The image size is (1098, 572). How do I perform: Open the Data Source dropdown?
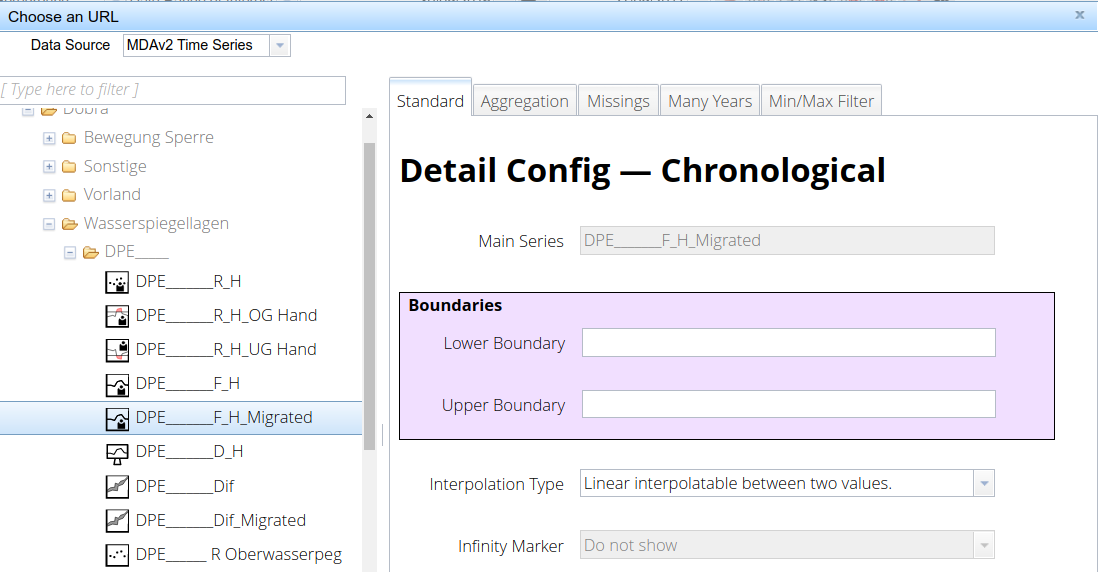pyautogui.click(x=280, y=45)
